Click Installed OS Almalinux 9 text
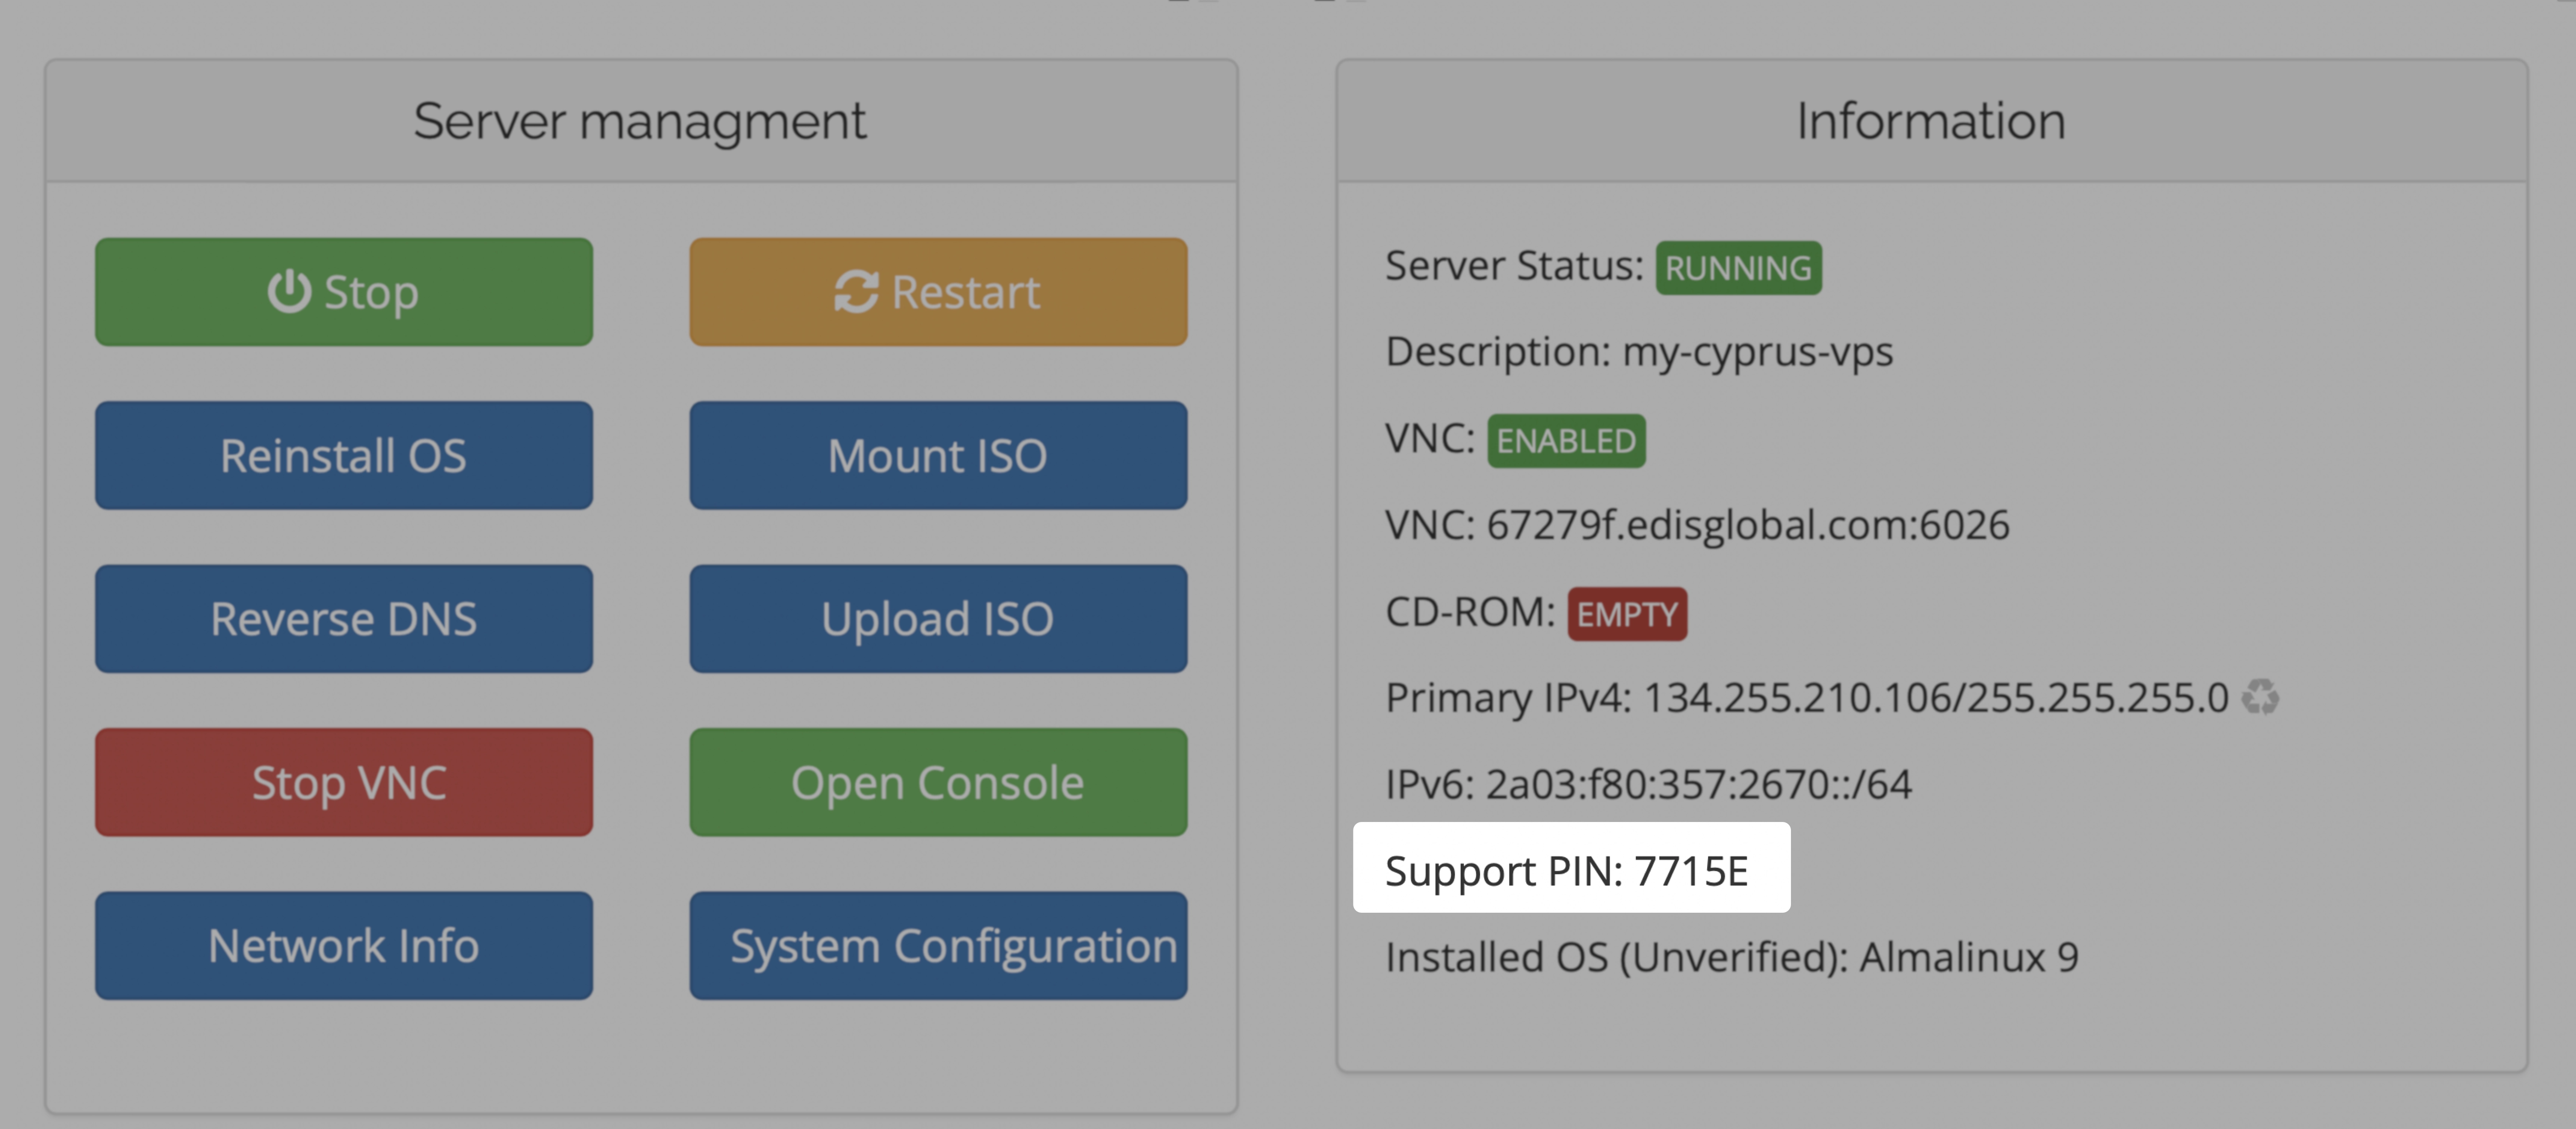 [x=1732, y=958]
